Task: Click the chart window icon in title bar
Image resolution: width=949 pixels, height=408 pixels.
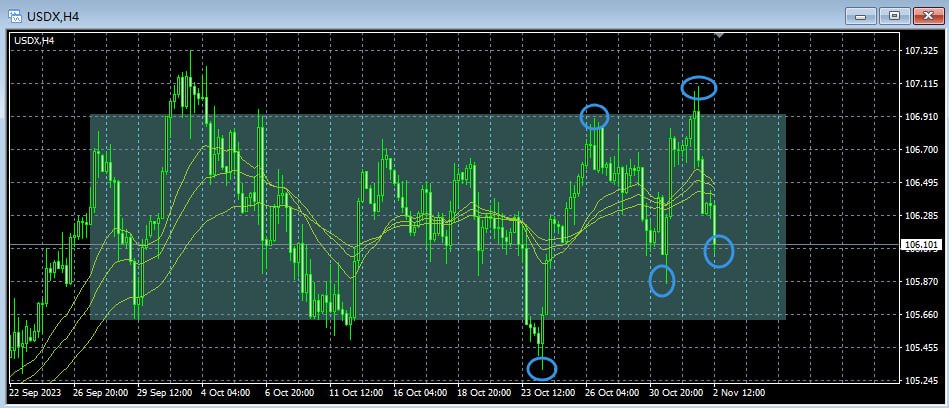Action: coord(15,16)
